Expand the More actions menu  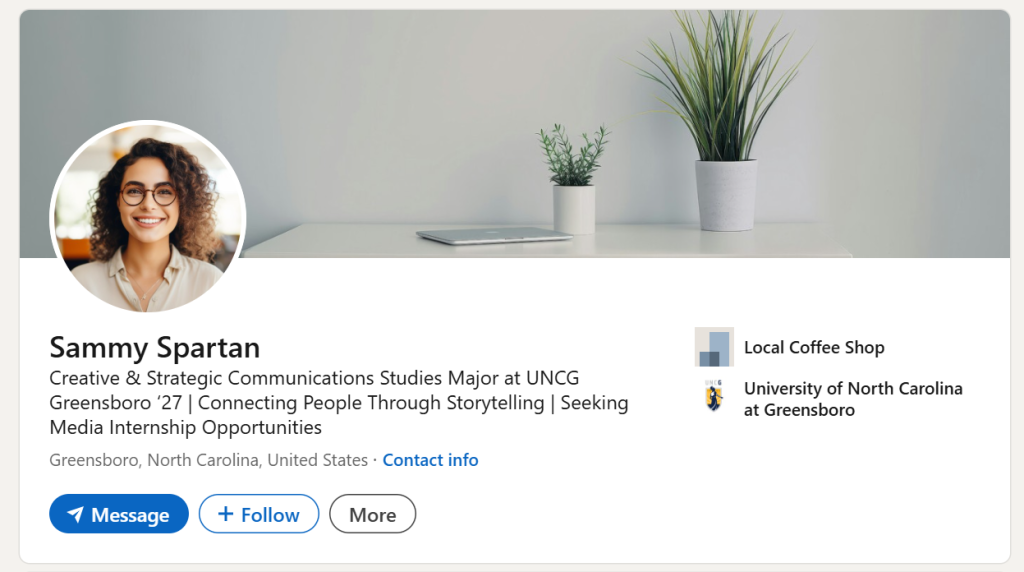372,514
